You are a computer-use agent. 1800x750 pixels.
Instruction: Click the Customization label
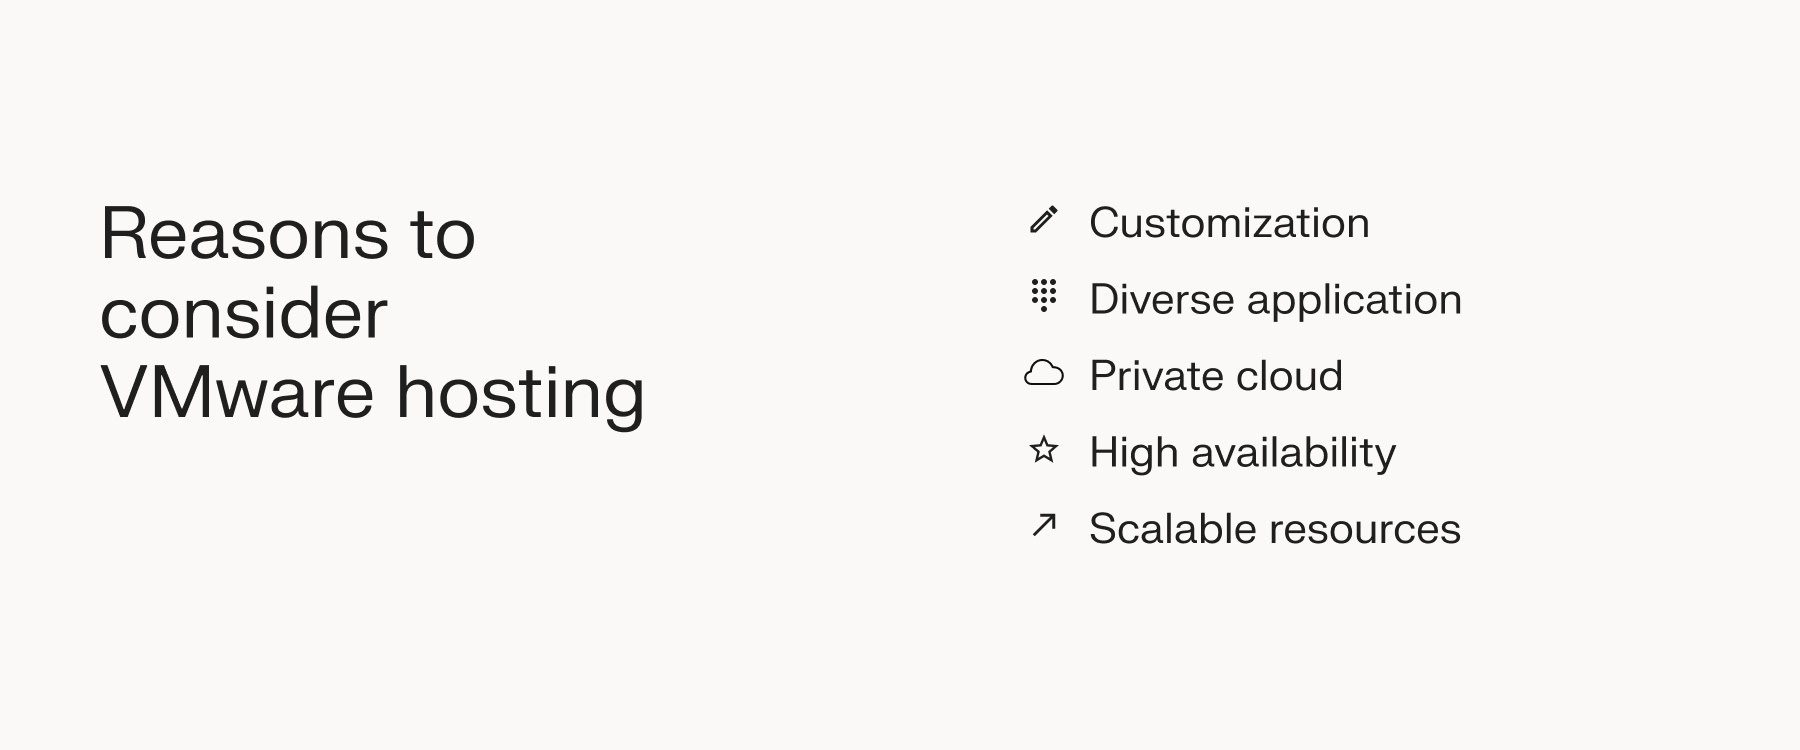click(x=1229, y=223)
